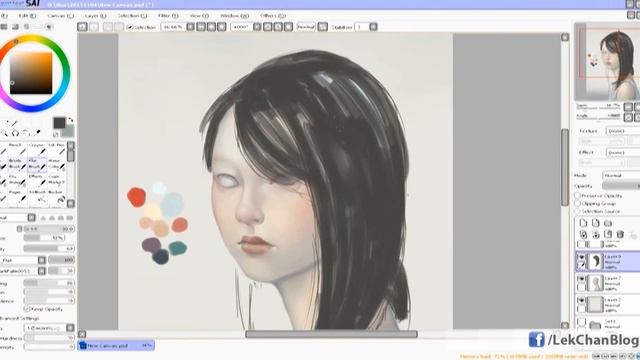Select the Paper brush tool
The height and width of the screenshot is (360, 640).
(17, 196)
